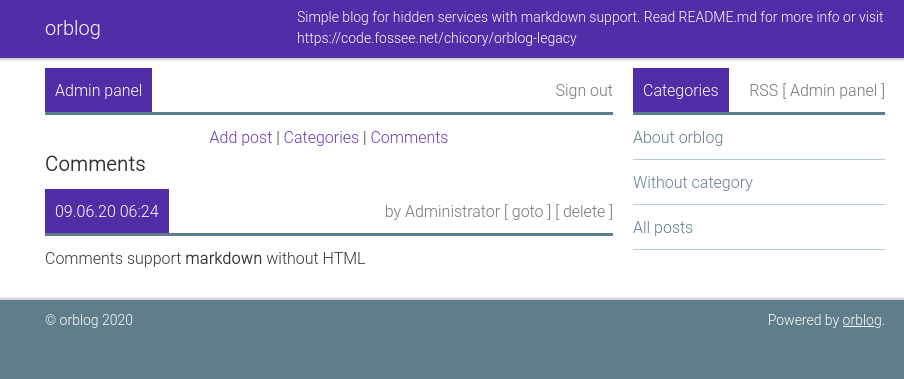The width and height of the screenshot is (904, 379).
Task: Open Categories link next to Add post
Action: [x=321, y=138]
